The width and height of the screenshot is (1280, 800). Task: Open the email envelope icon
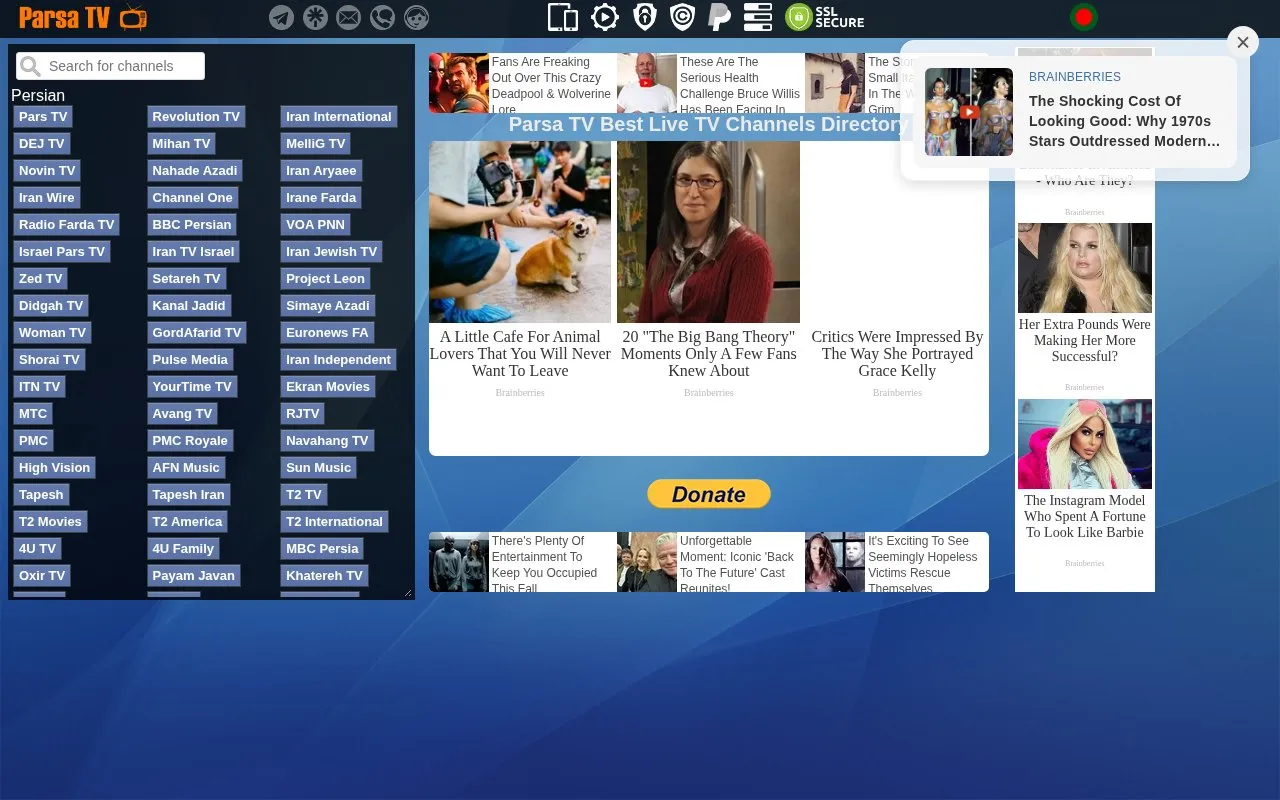pyautogui.click(x=348, y=18)
